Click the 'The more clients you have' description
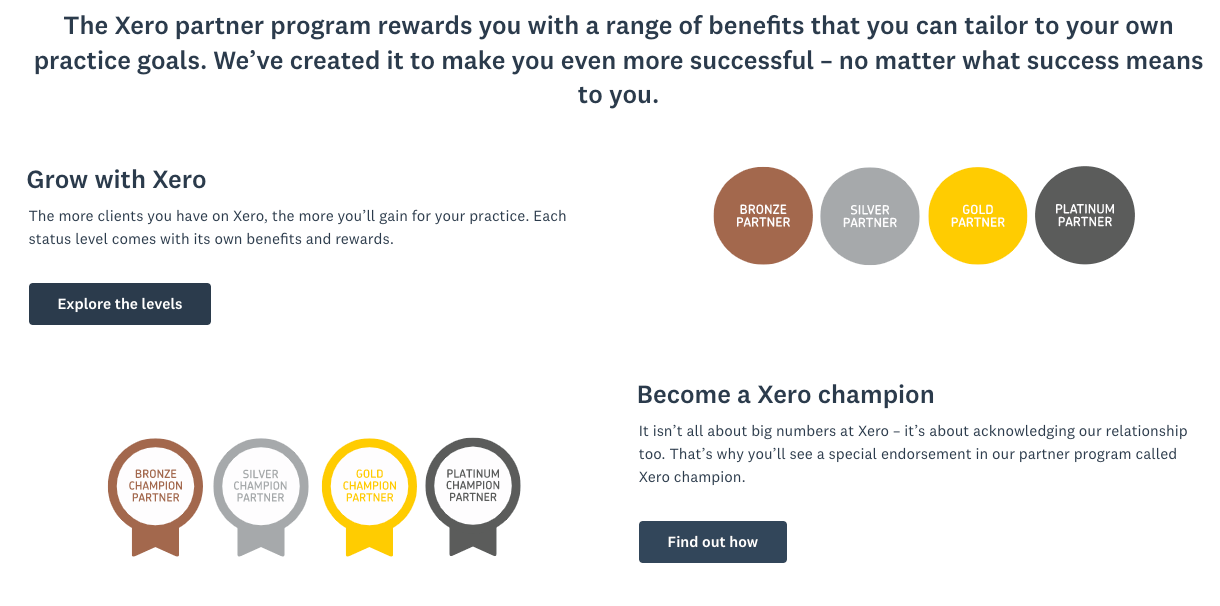Screen dimensions: 1220x606 298,228
